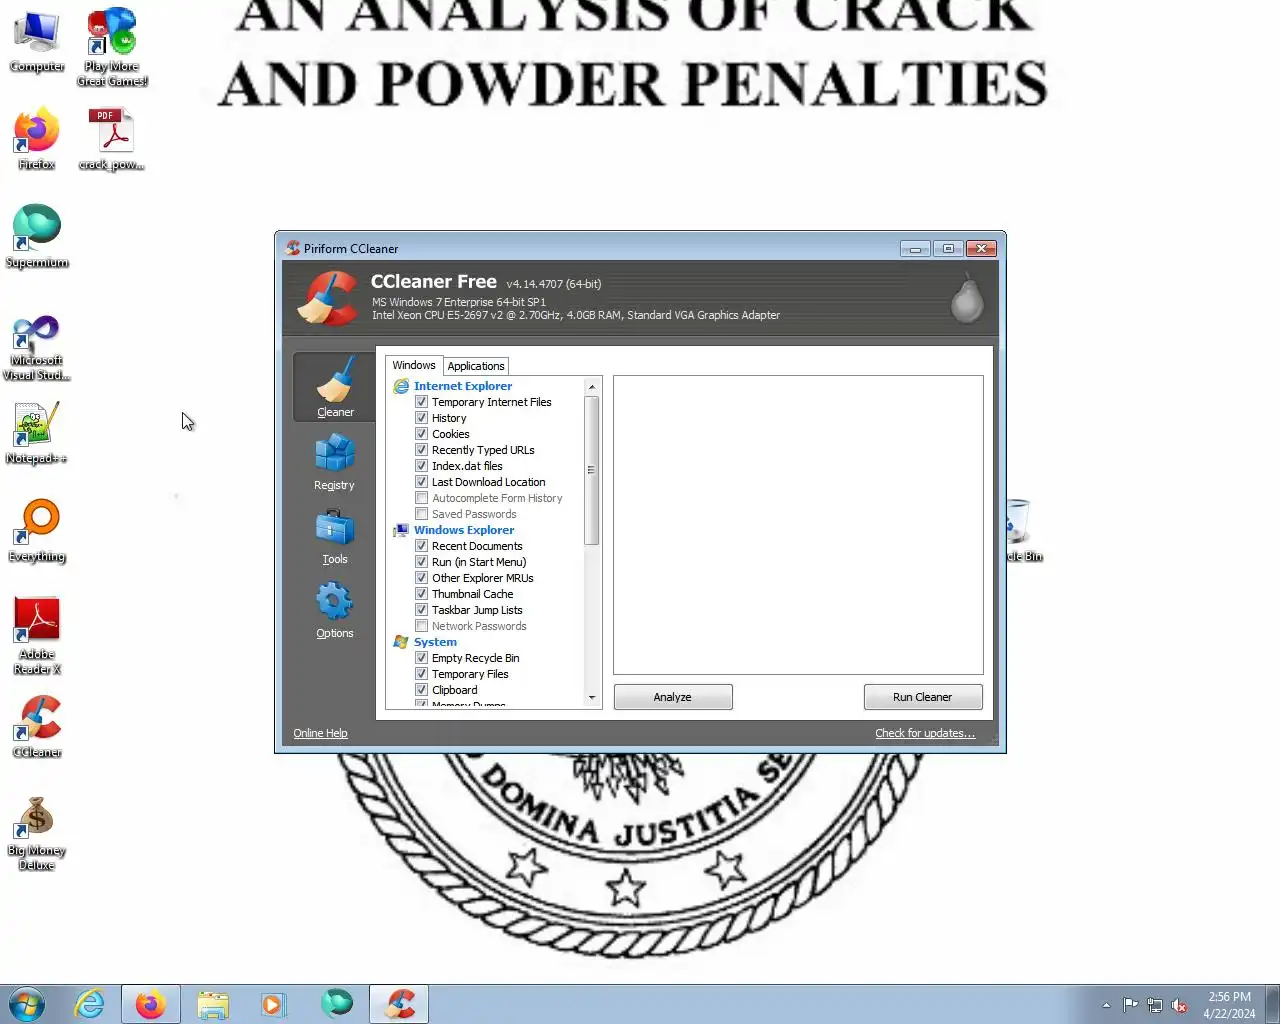Click the muted volume tray icon
1280x1024 pixels.
point(1180,1005)
